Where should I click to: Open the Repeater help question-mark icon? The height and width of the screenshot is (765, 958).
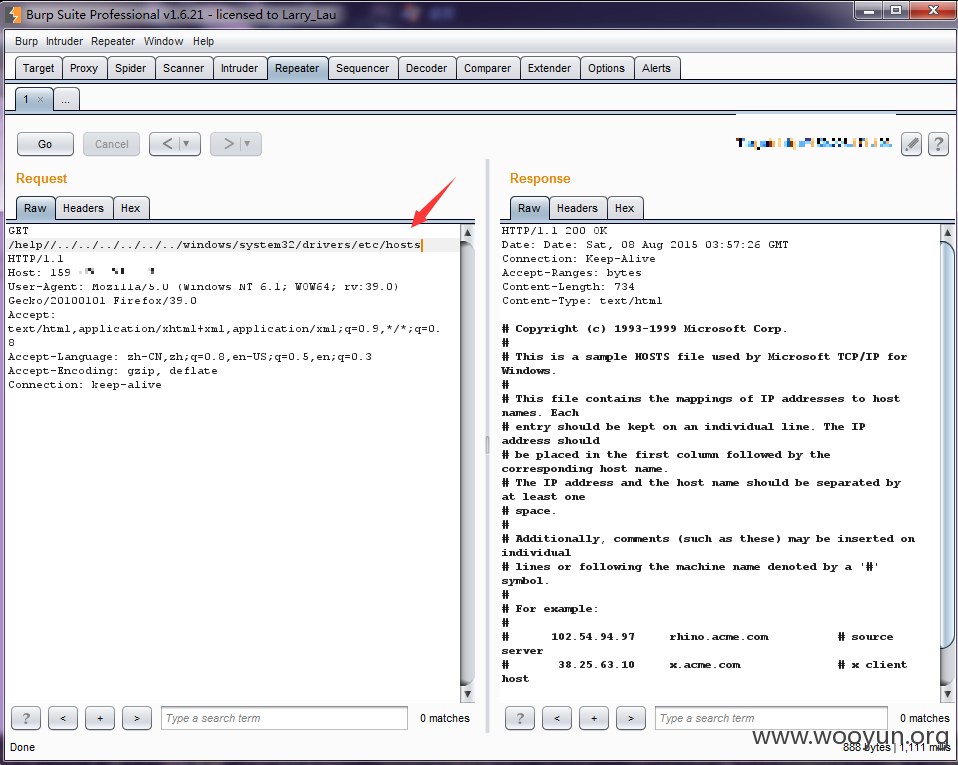pyautogui.click(x=938, y=145)
